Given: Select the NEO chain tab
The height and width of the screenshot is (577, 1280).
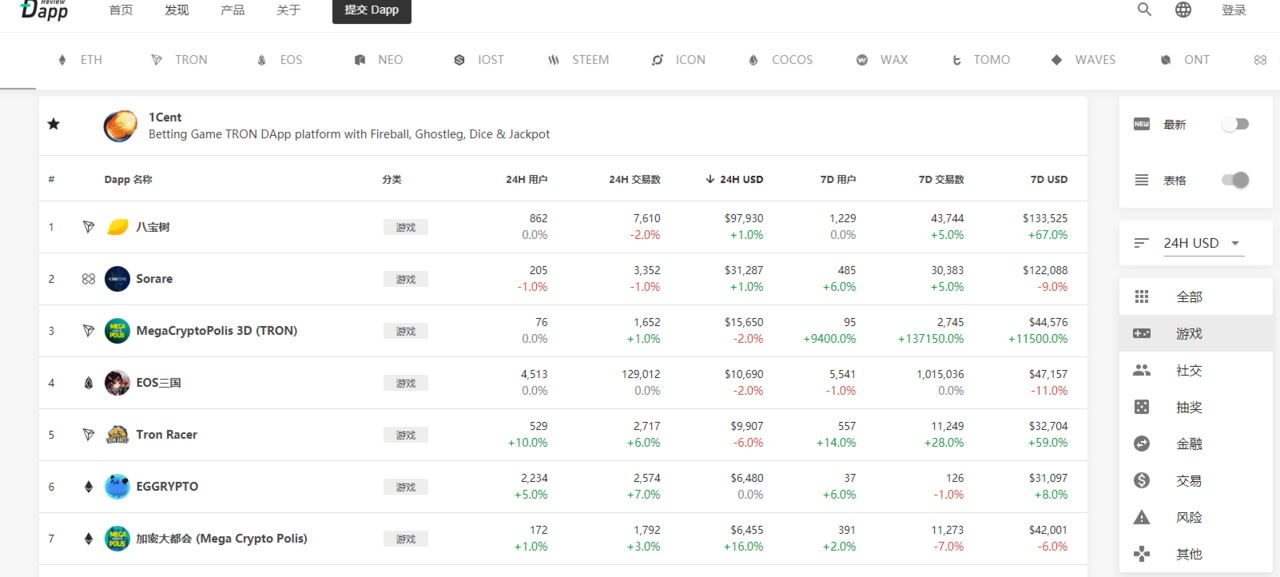Looking at the screenshot, I should click(379, 60).
